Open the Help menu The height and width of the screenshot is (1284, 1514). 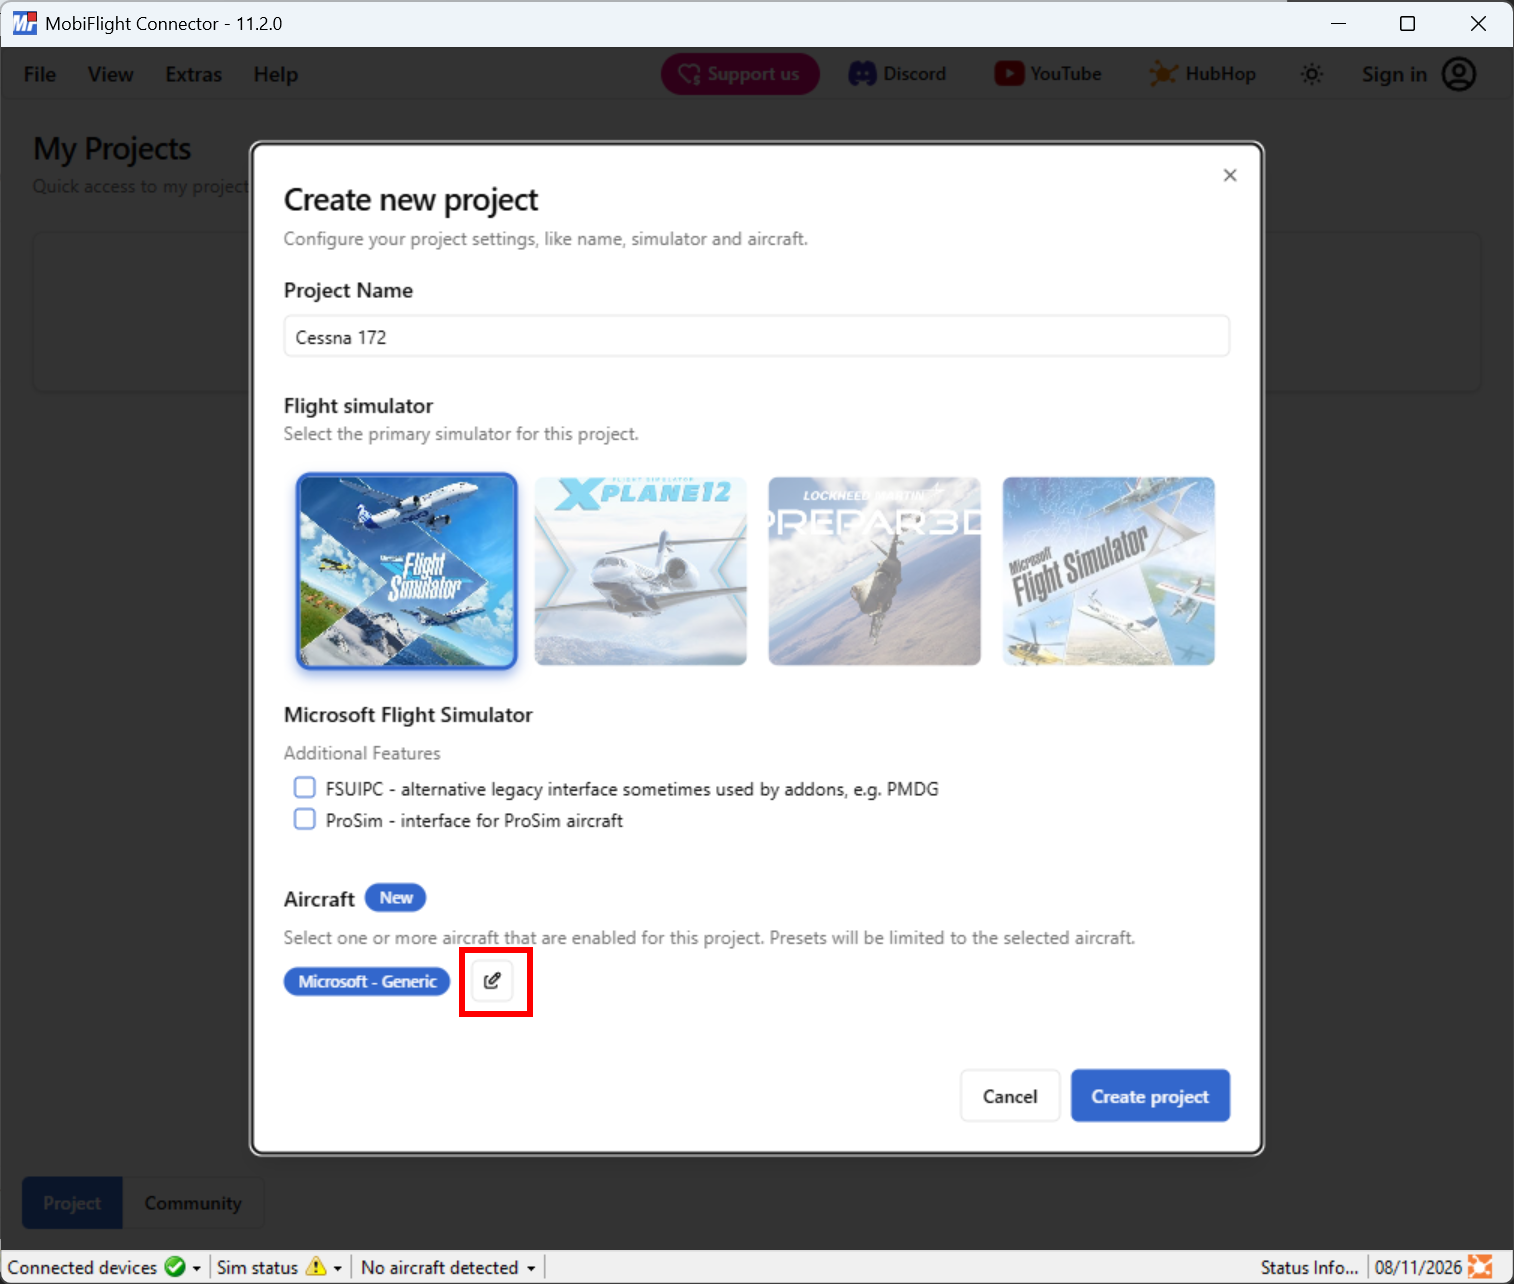click(275, 74)
